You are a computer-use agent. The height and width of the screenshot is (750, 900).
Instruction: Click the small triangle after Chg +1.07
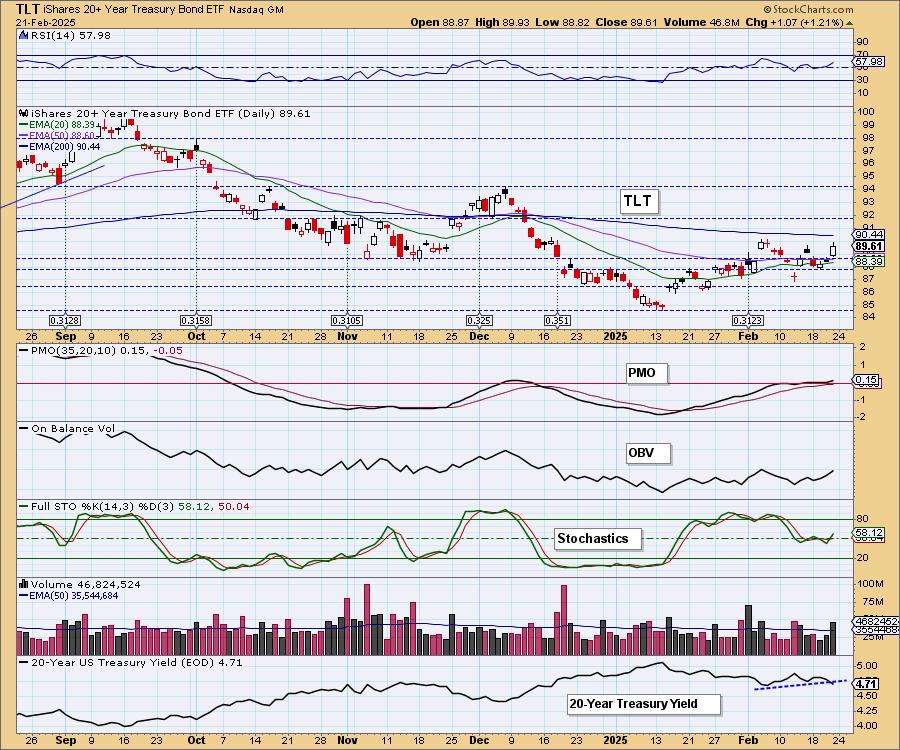(849, 23)
